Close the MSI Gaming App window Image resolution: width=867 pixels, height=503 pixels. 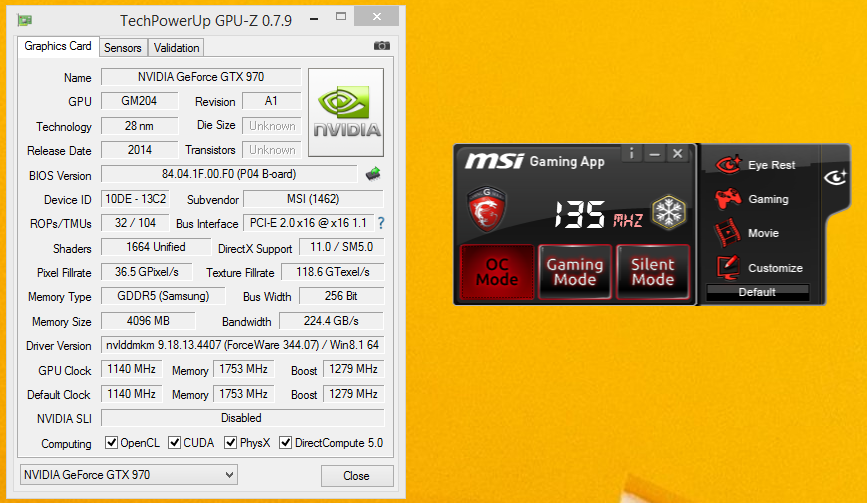coord(677,154)
